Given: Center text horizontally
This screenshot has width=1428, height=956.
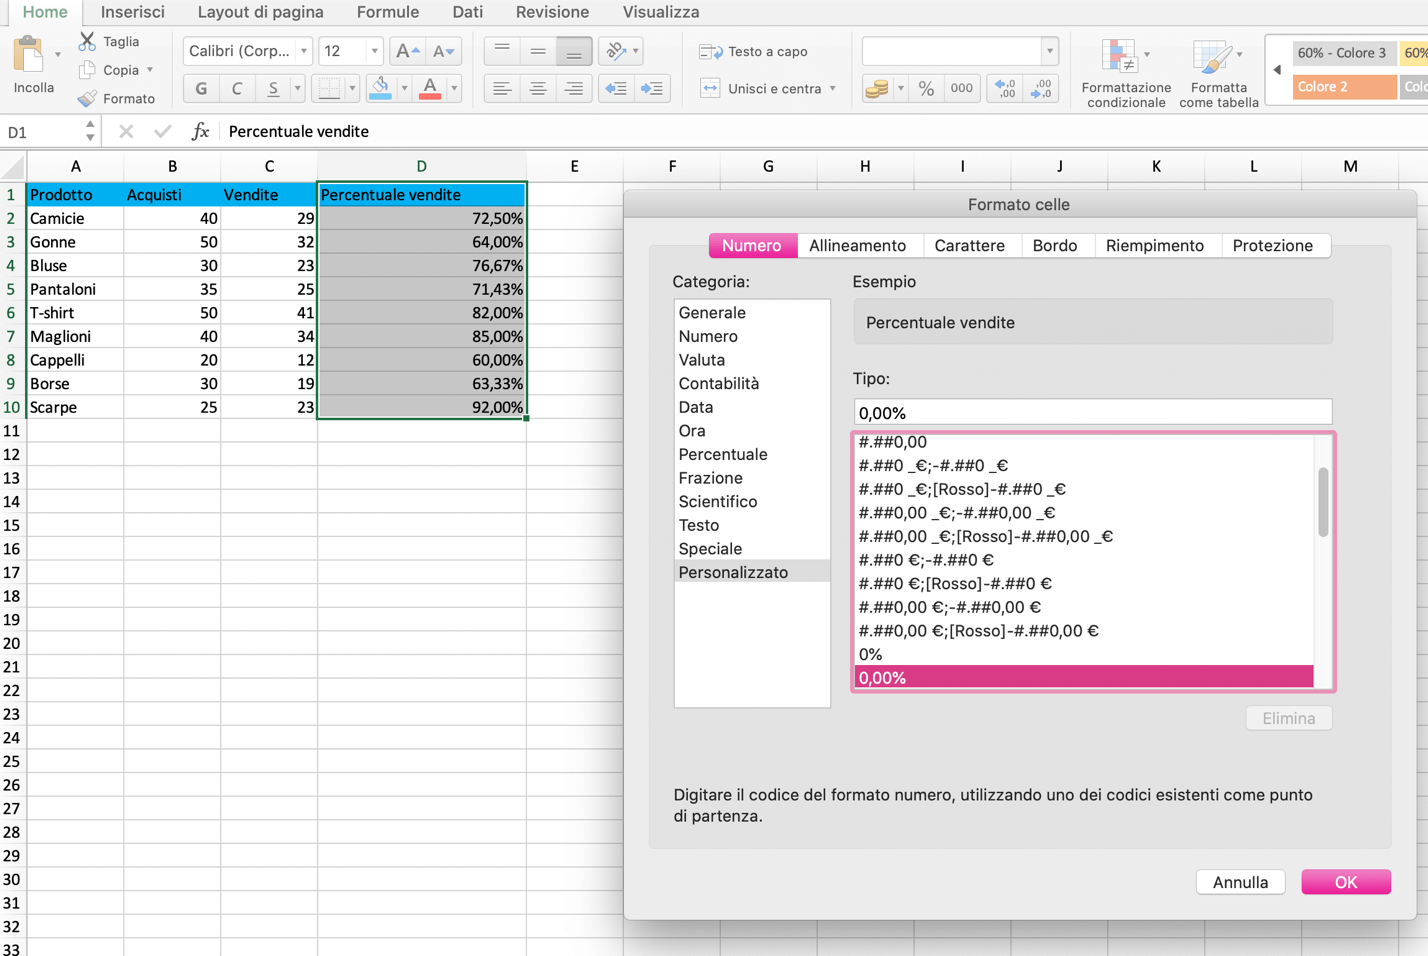Looking at the screenshot, I should [538, 88].
